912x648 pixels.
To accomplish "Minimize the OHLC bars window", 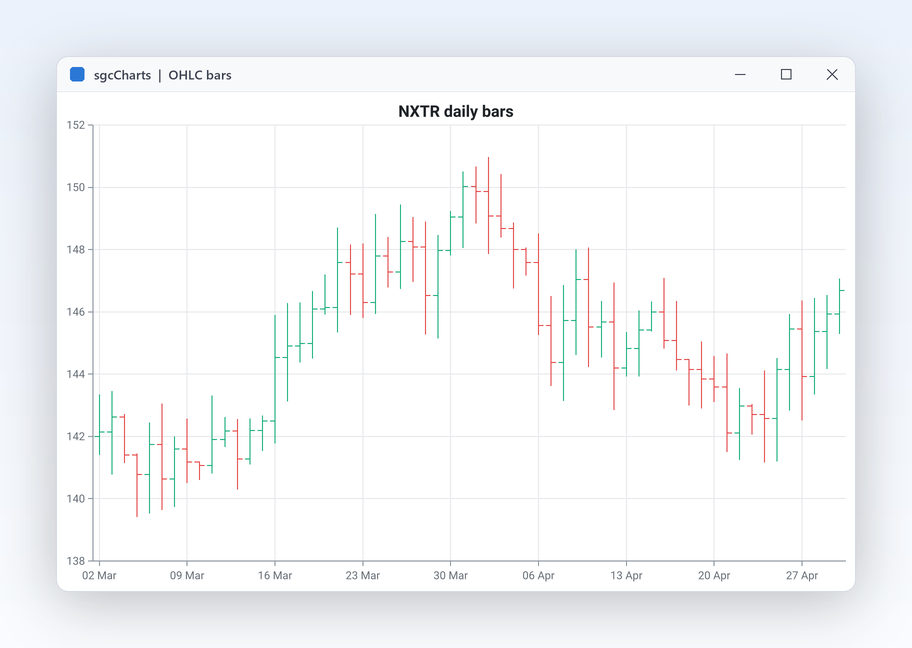I will pos(740,74).
